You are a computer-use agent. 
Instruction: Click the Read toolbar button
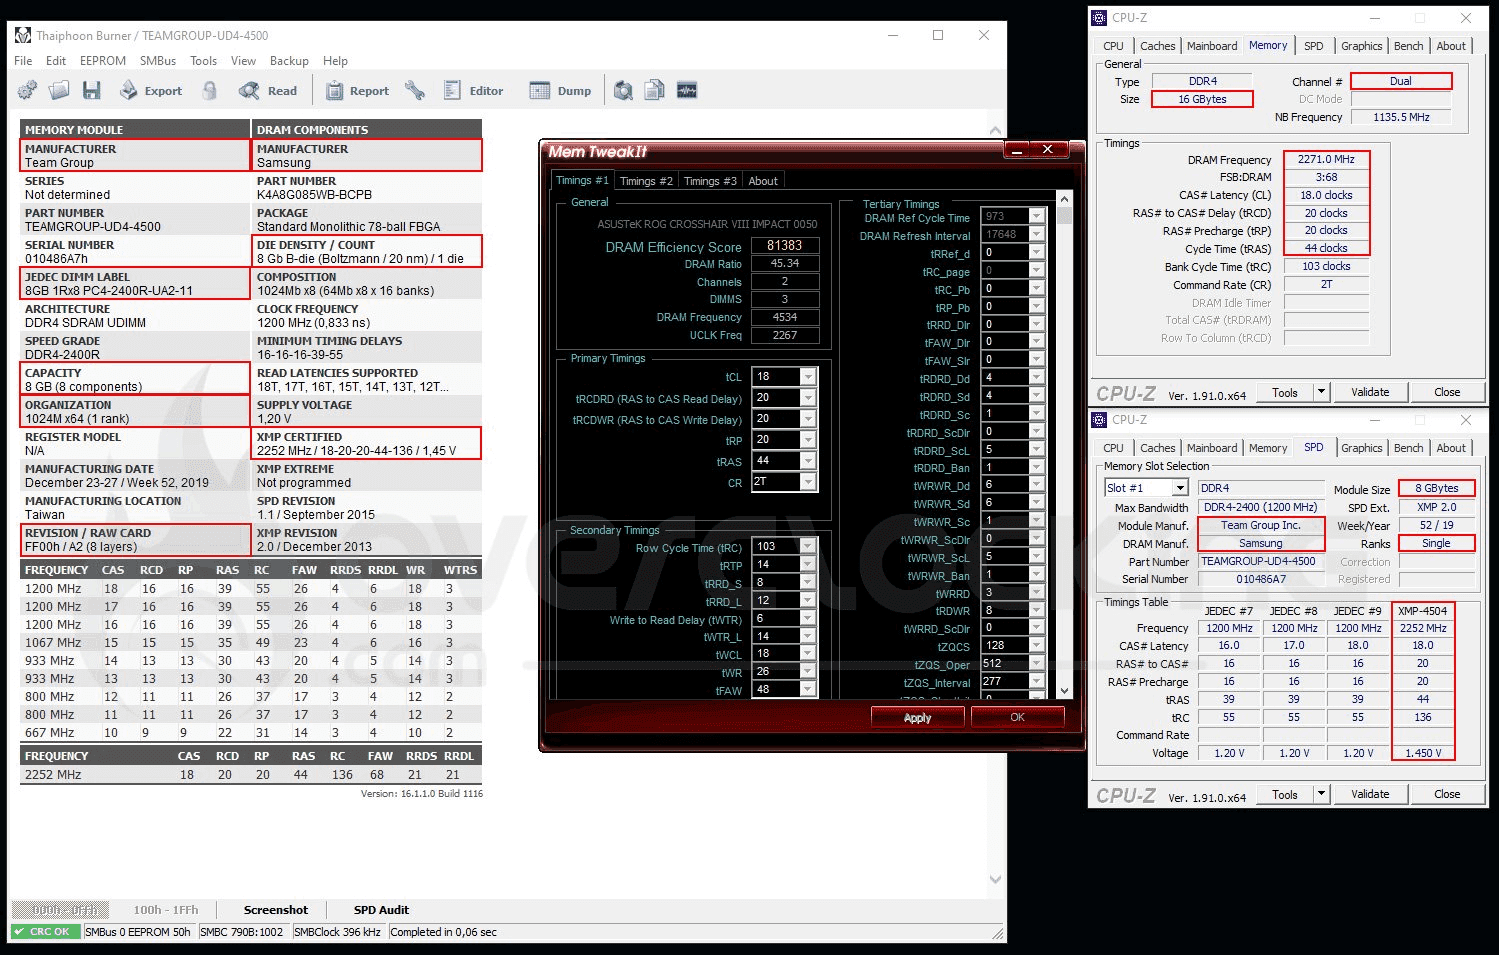(x=268, y=91)
